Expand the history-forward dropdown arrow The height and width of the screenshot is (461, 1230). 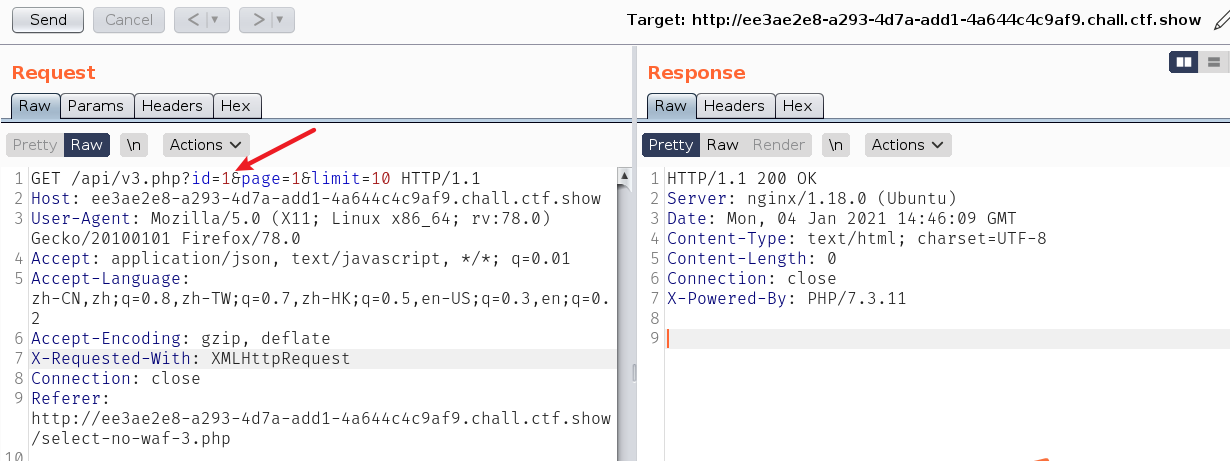[x=283, y=19]
